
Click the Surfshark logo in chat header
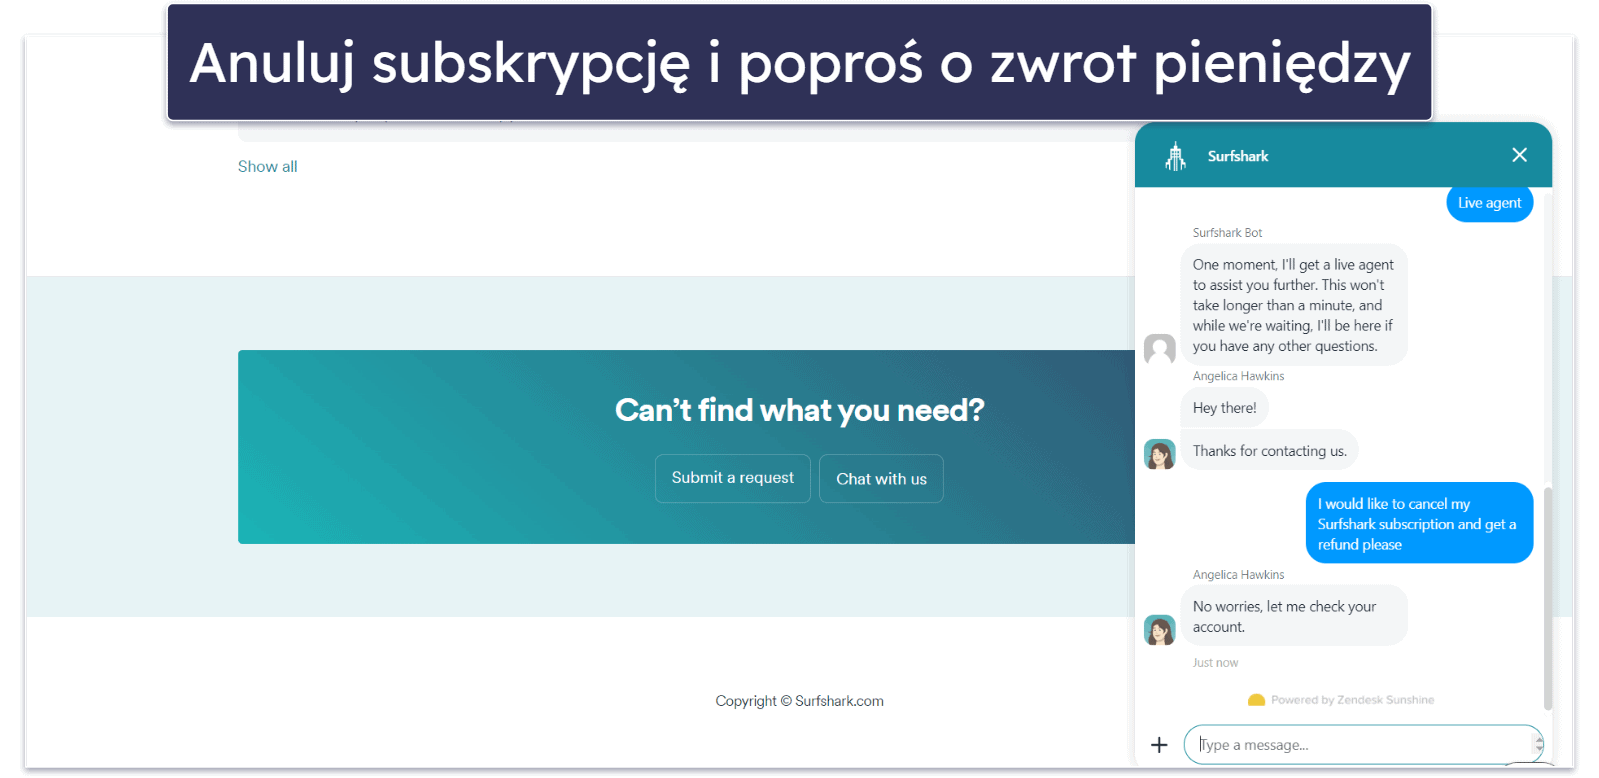coord(1176,156)
